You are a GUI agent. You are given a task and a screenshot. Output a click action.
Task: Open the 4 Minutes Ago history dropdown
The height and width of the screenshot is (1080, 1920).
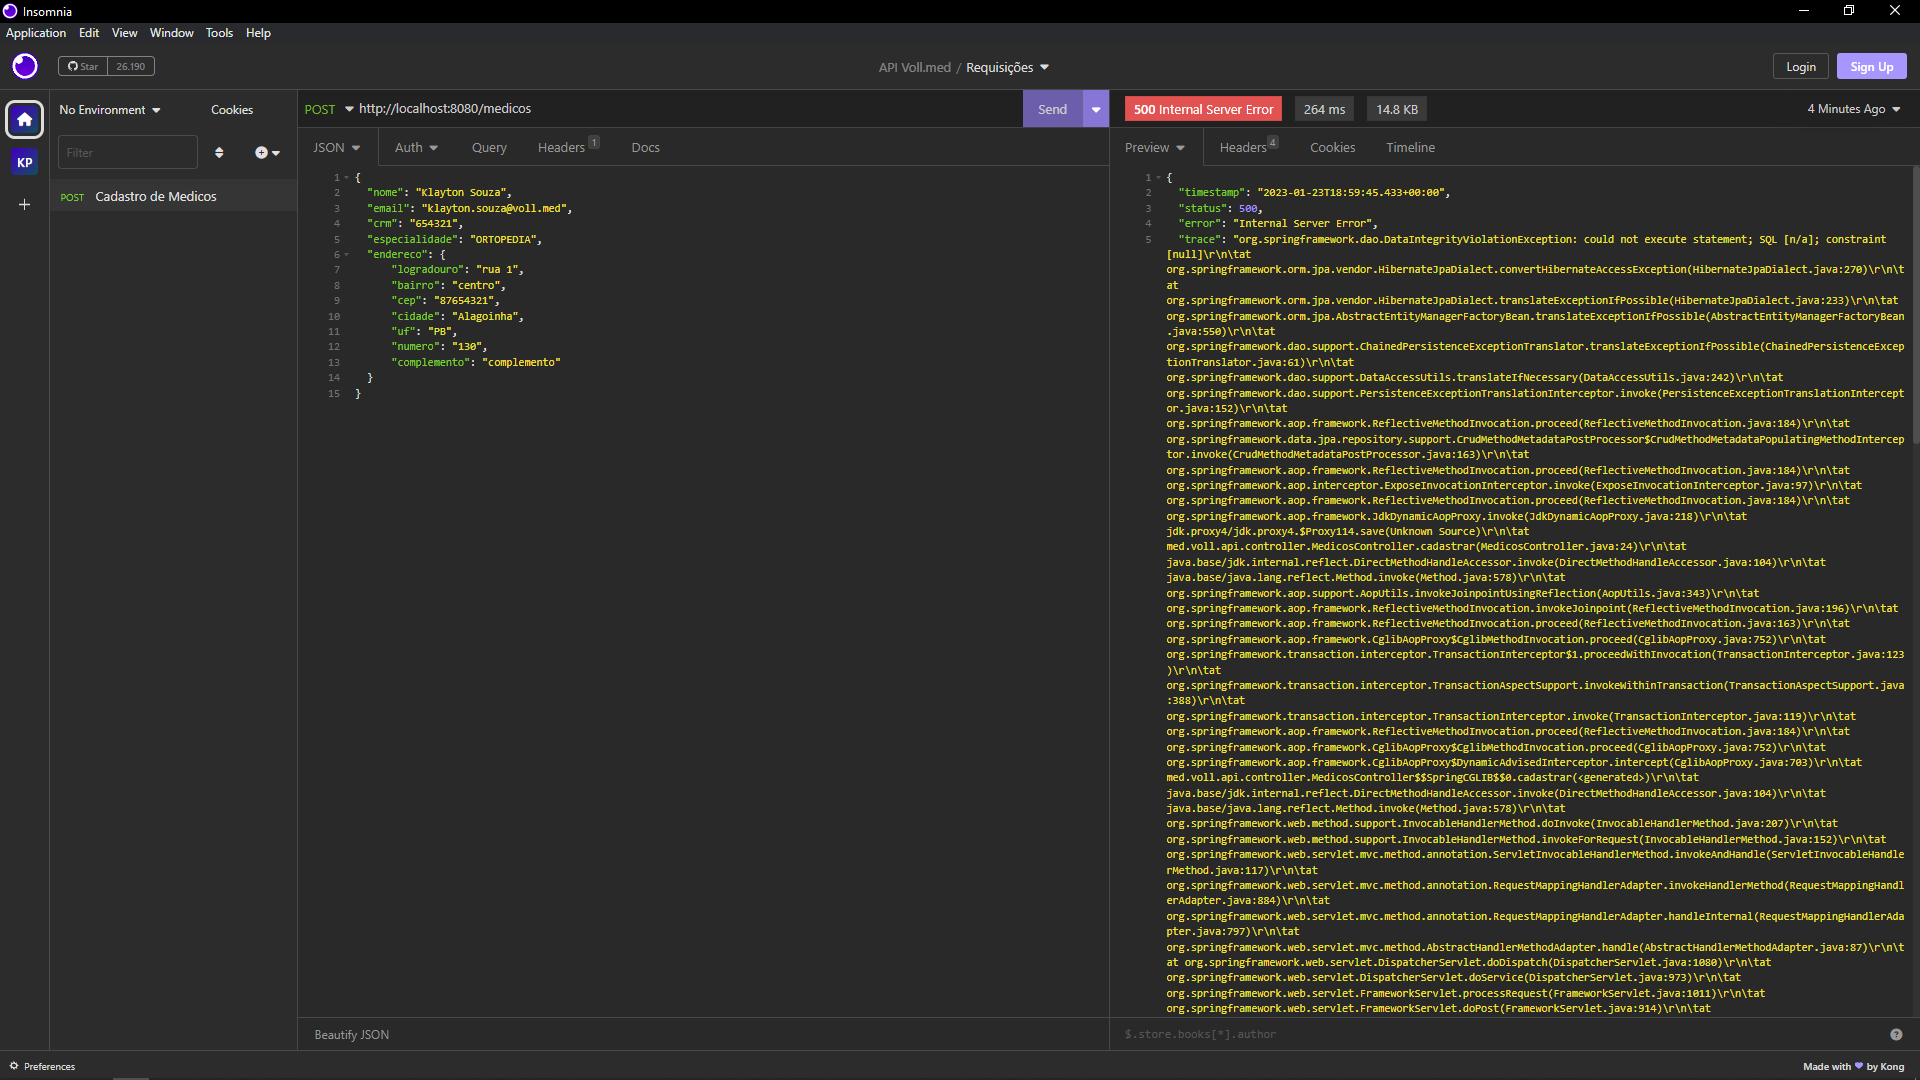[1854, 109]
